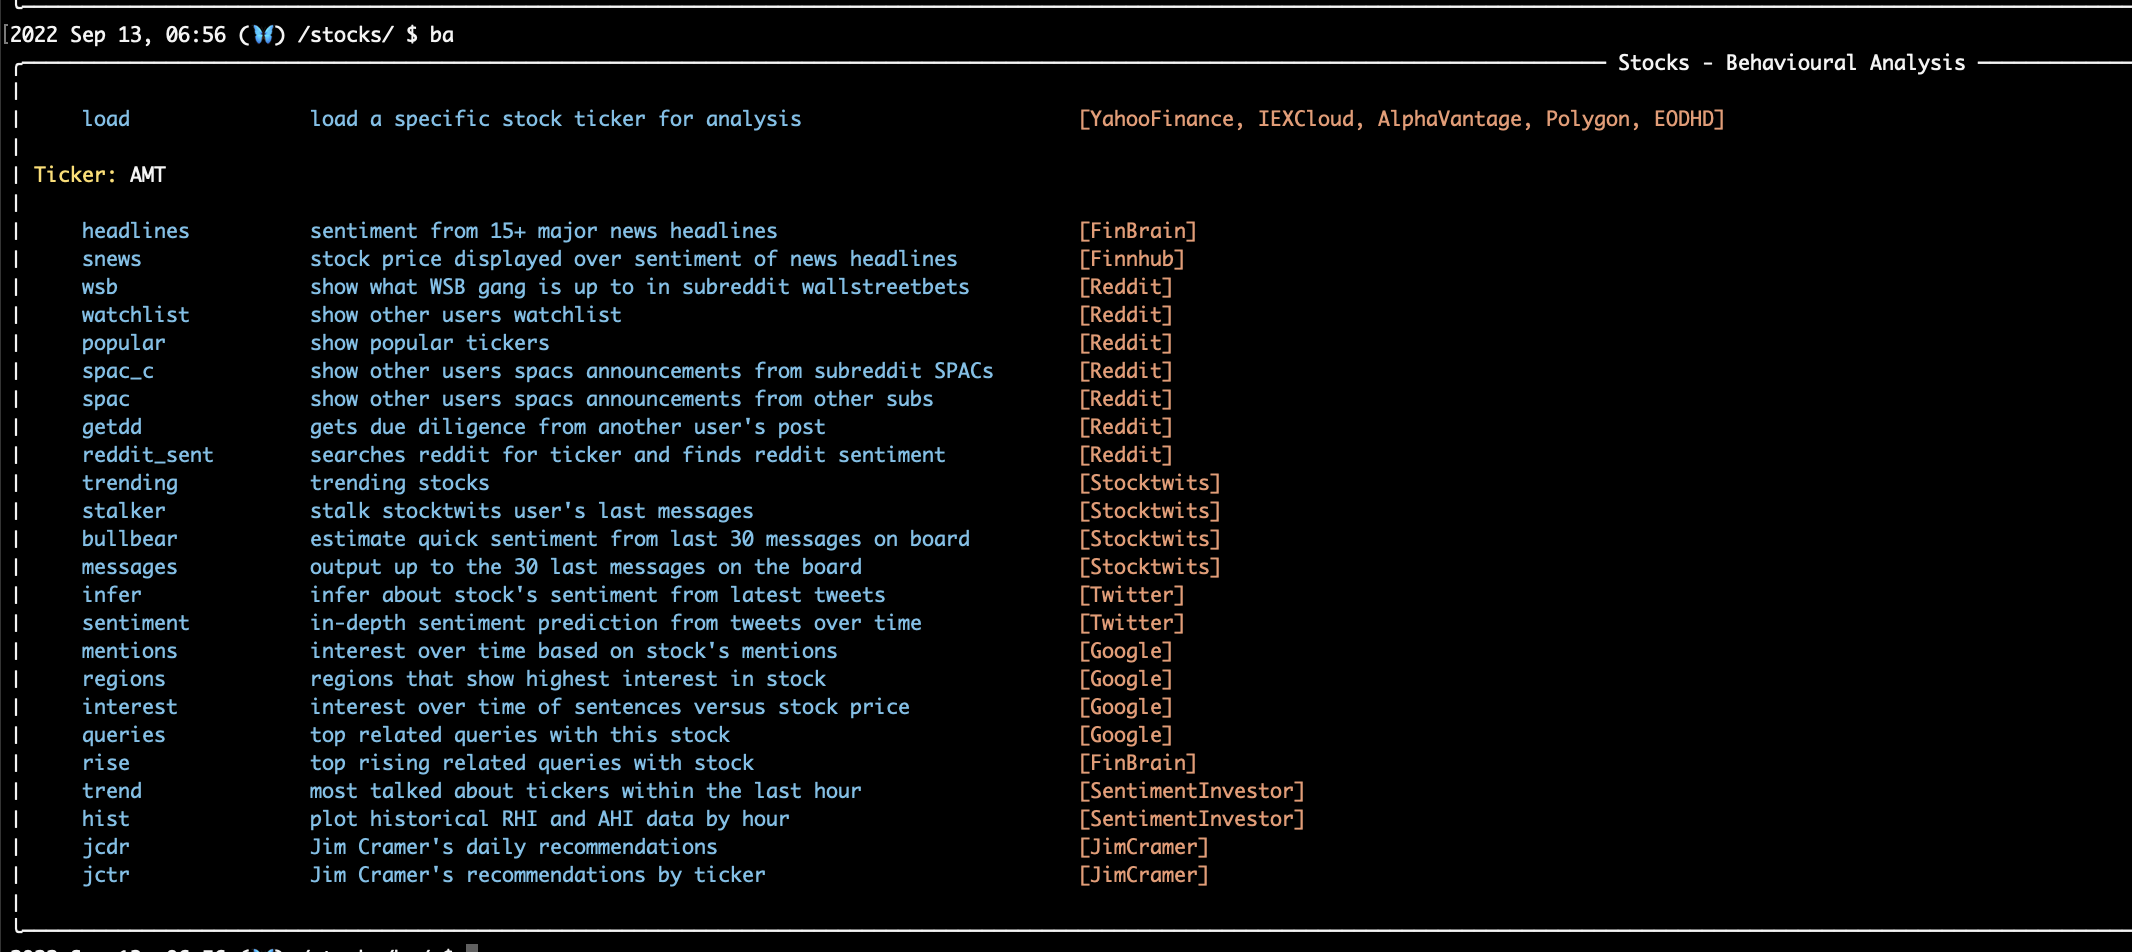The image size is (2132, 952).
Task: Click 'stalk stocktwits user's last messages' text
Action: point(532,511)
